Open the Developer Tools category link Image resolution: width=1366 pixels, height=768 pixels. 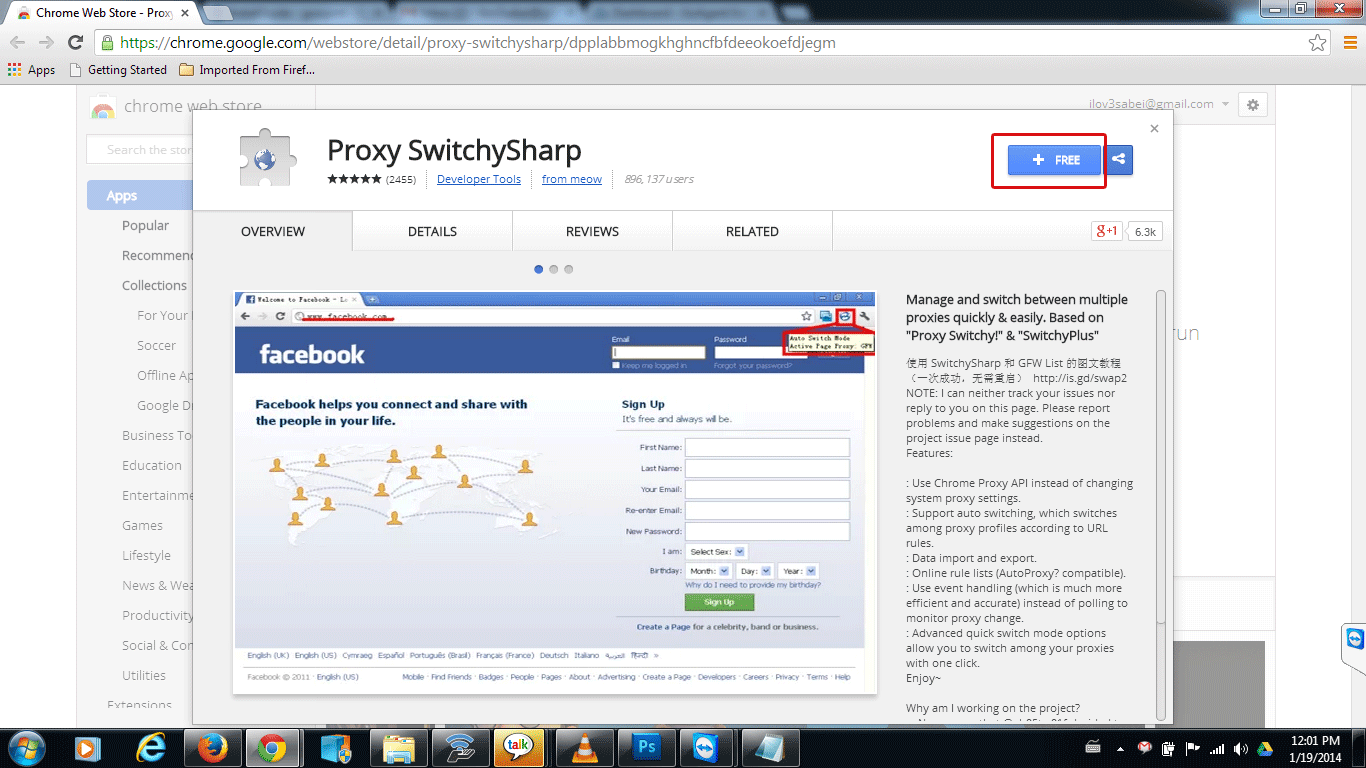pyautogui.click(x=479, y=179)
